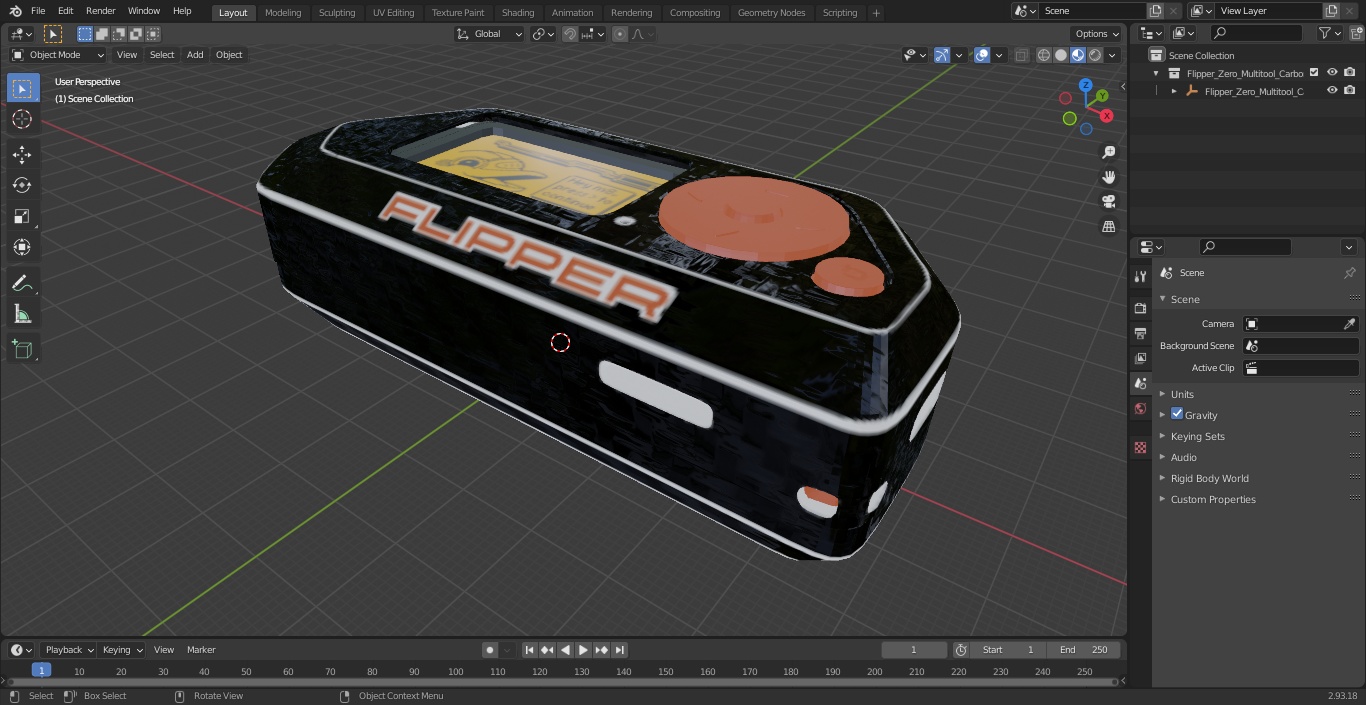Viewport: 1366px width, 705px height.
Task: Activate the Measure tool
Action: coord(22,315)
